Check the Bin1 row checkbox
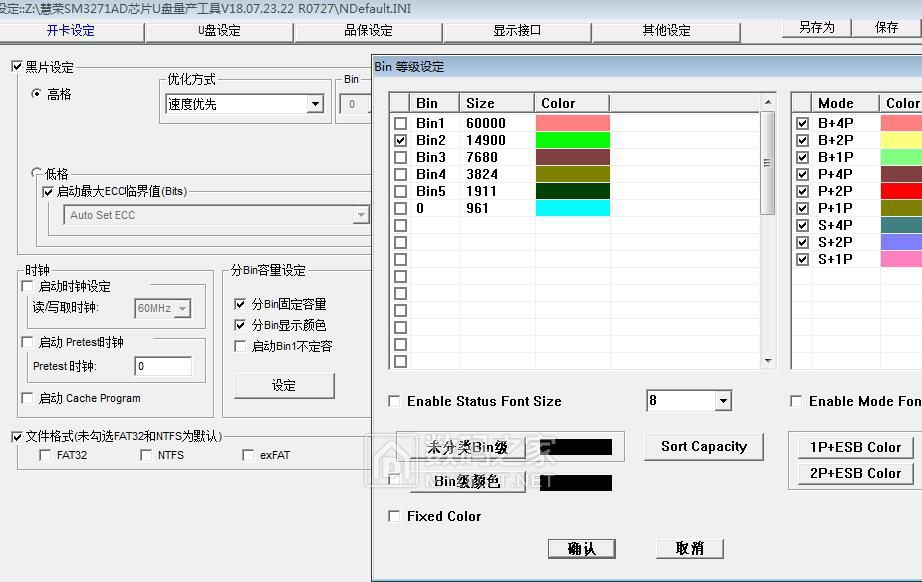 coord(401,124)
